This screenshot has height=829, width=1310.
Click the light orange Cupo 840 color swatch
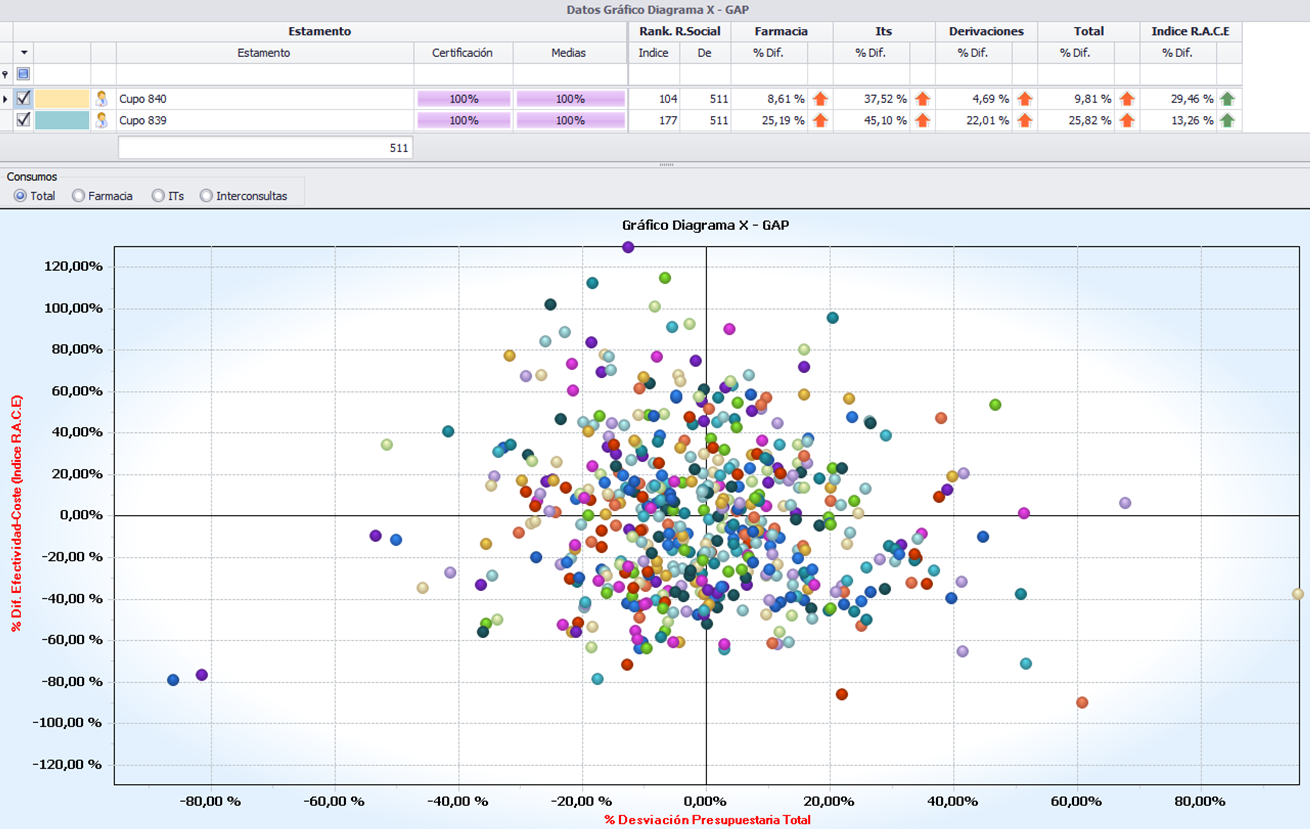62,99
